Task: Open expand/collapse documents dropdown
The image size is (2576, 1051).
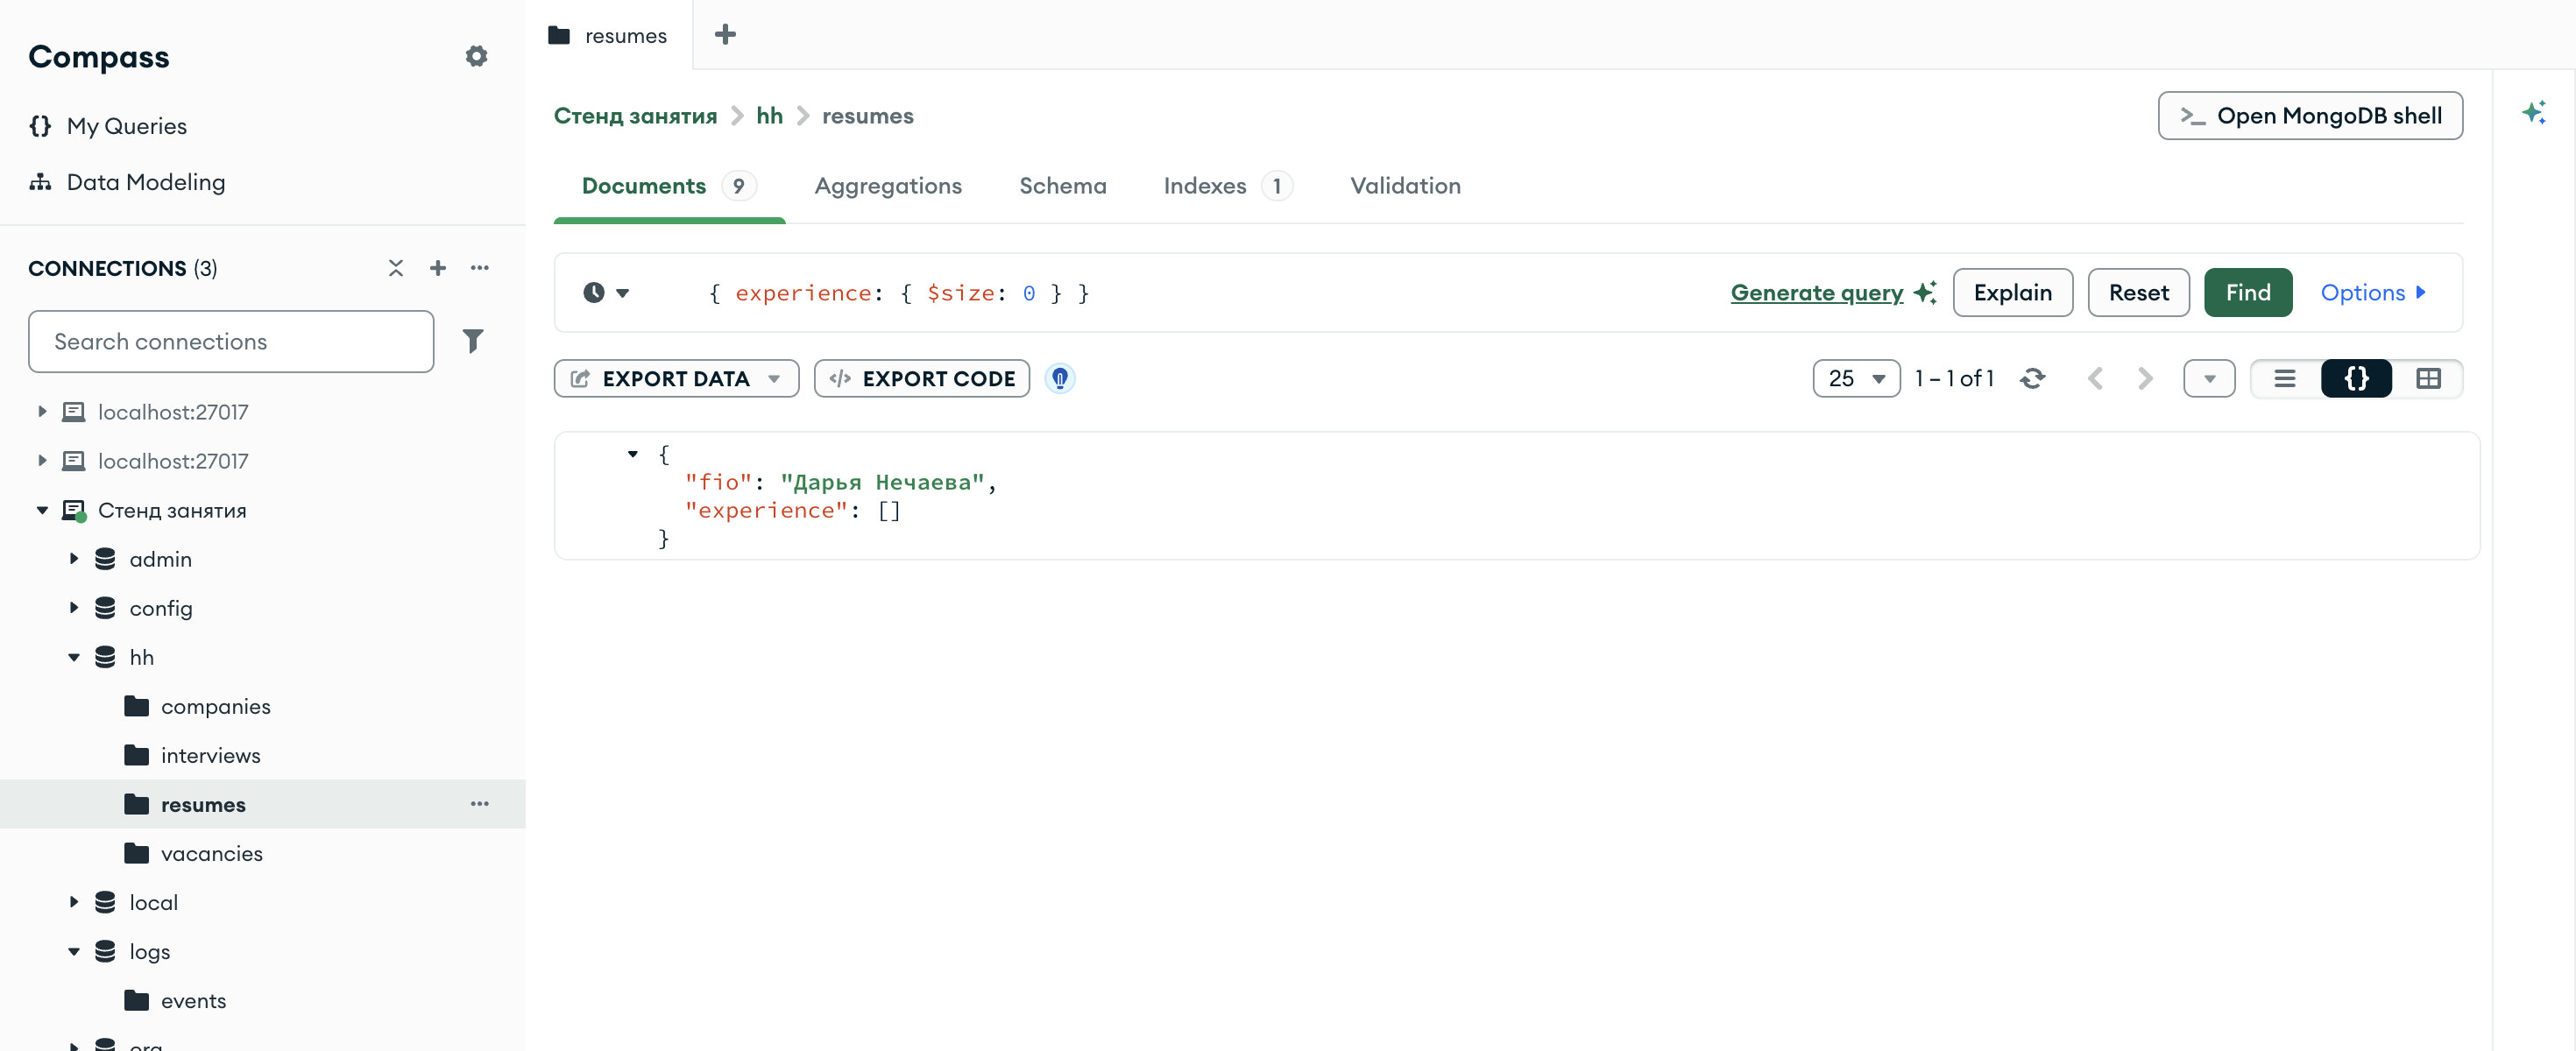Action: (x=2209, y=379)
